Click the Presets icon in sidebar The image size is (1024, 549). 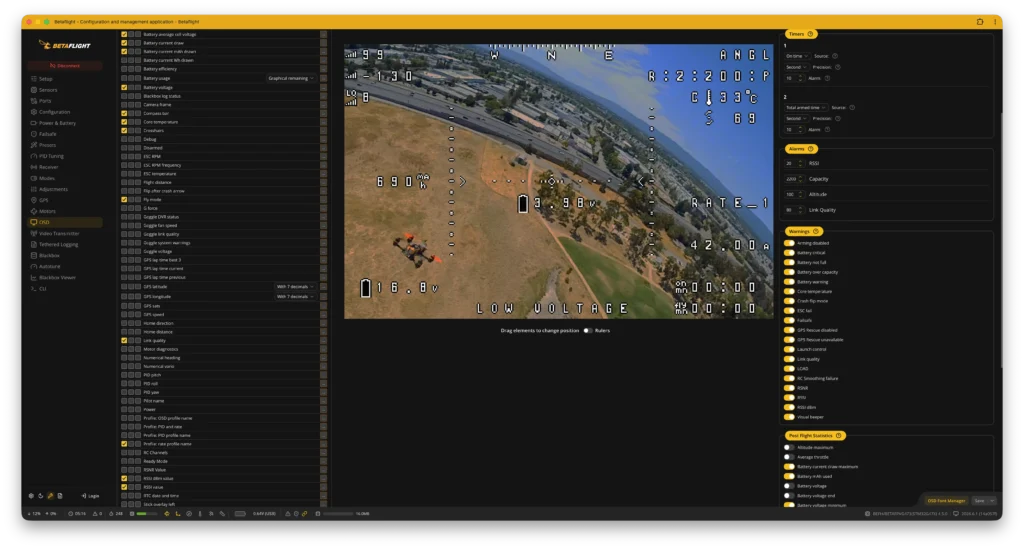34,145
